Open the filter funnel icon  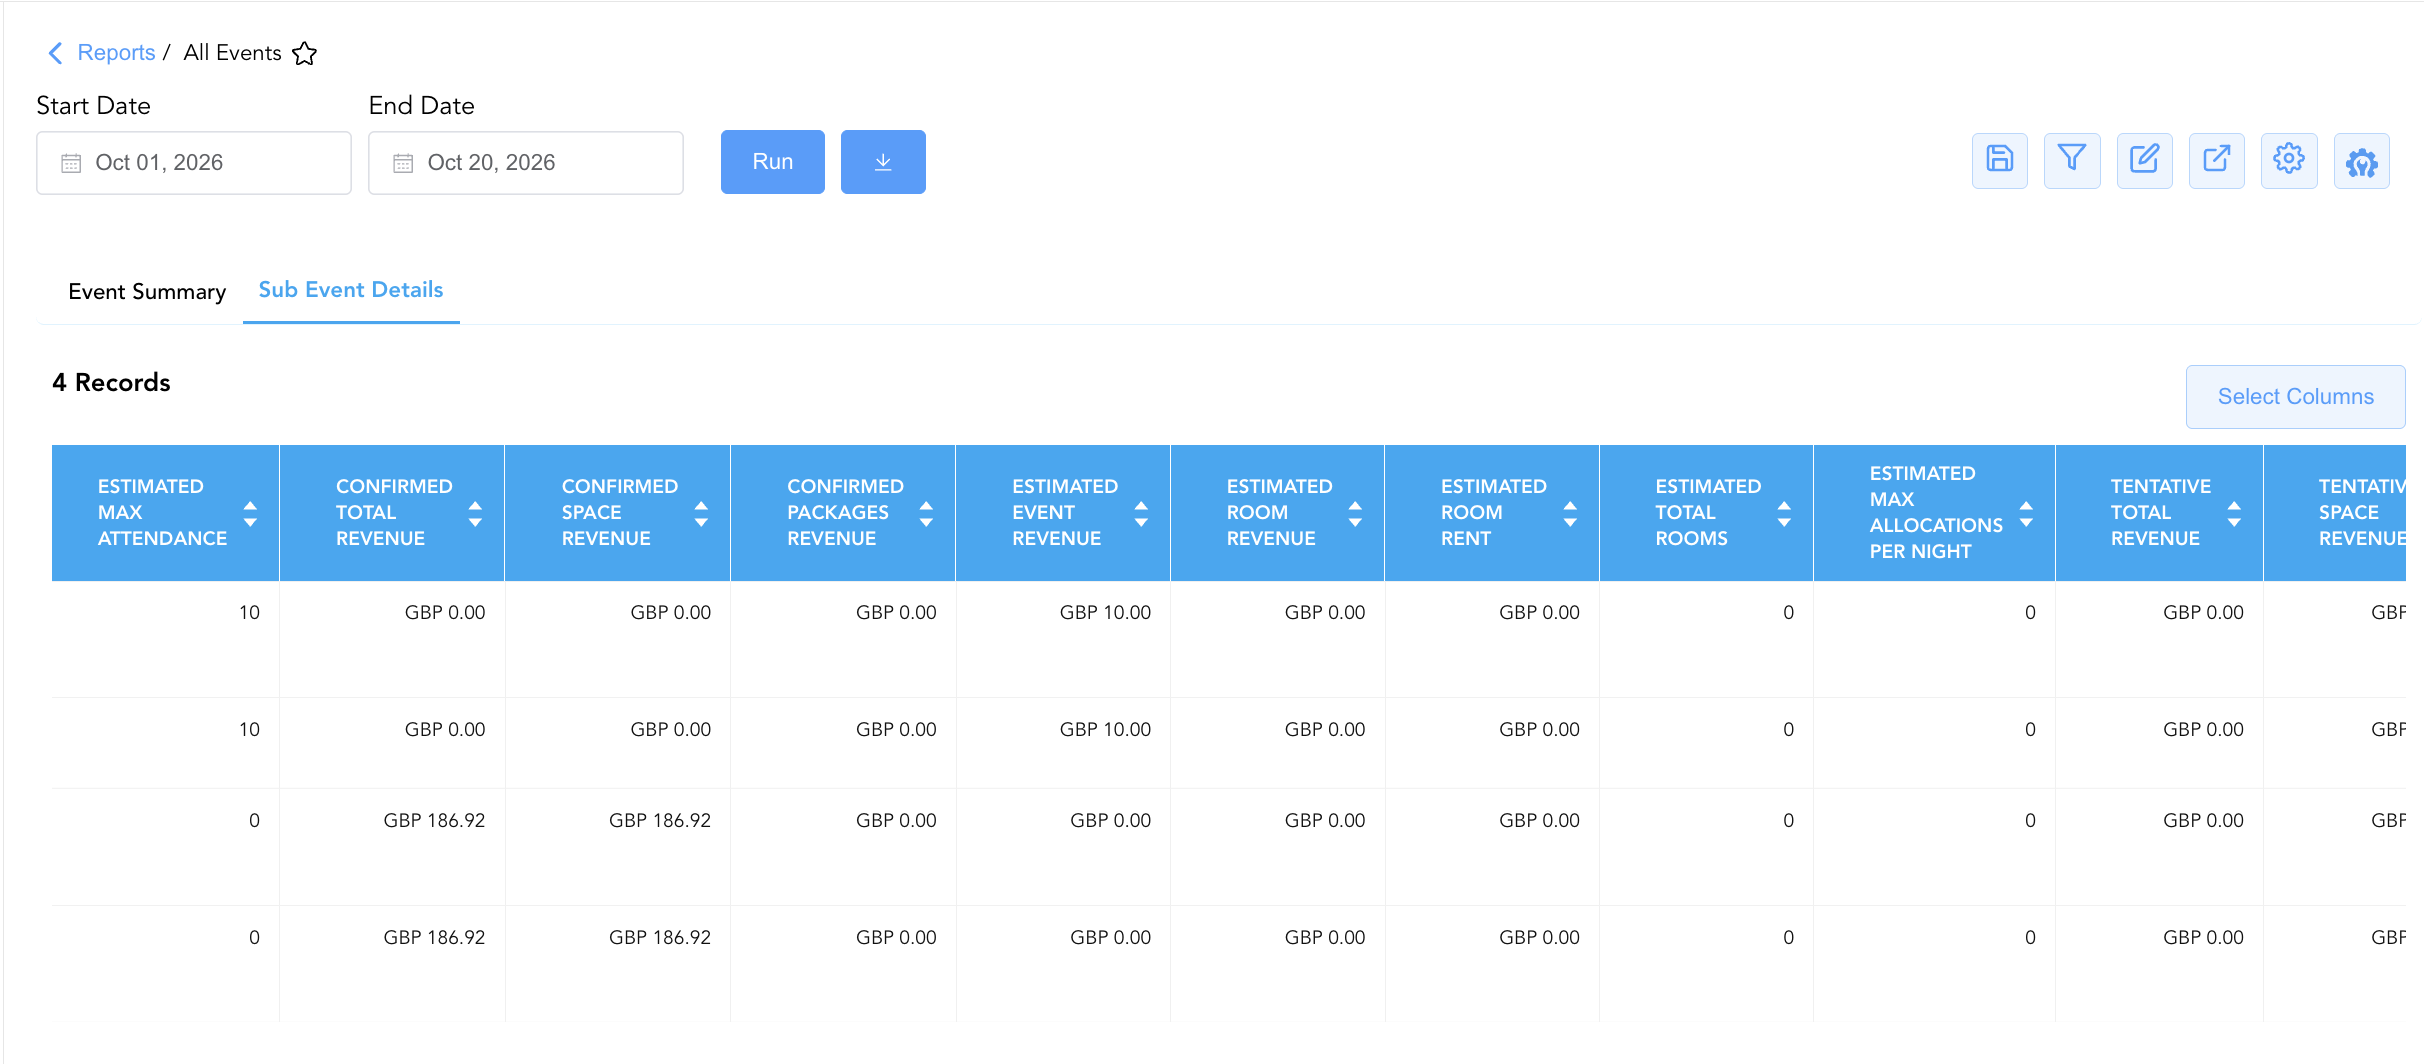pyautogui.click(x=2072, y=160)
